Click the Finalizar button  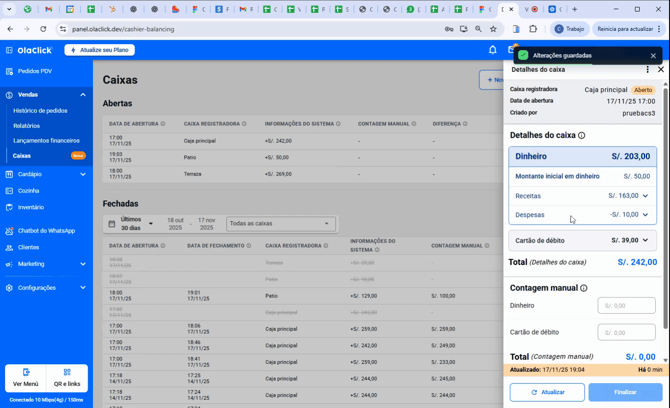625,392
